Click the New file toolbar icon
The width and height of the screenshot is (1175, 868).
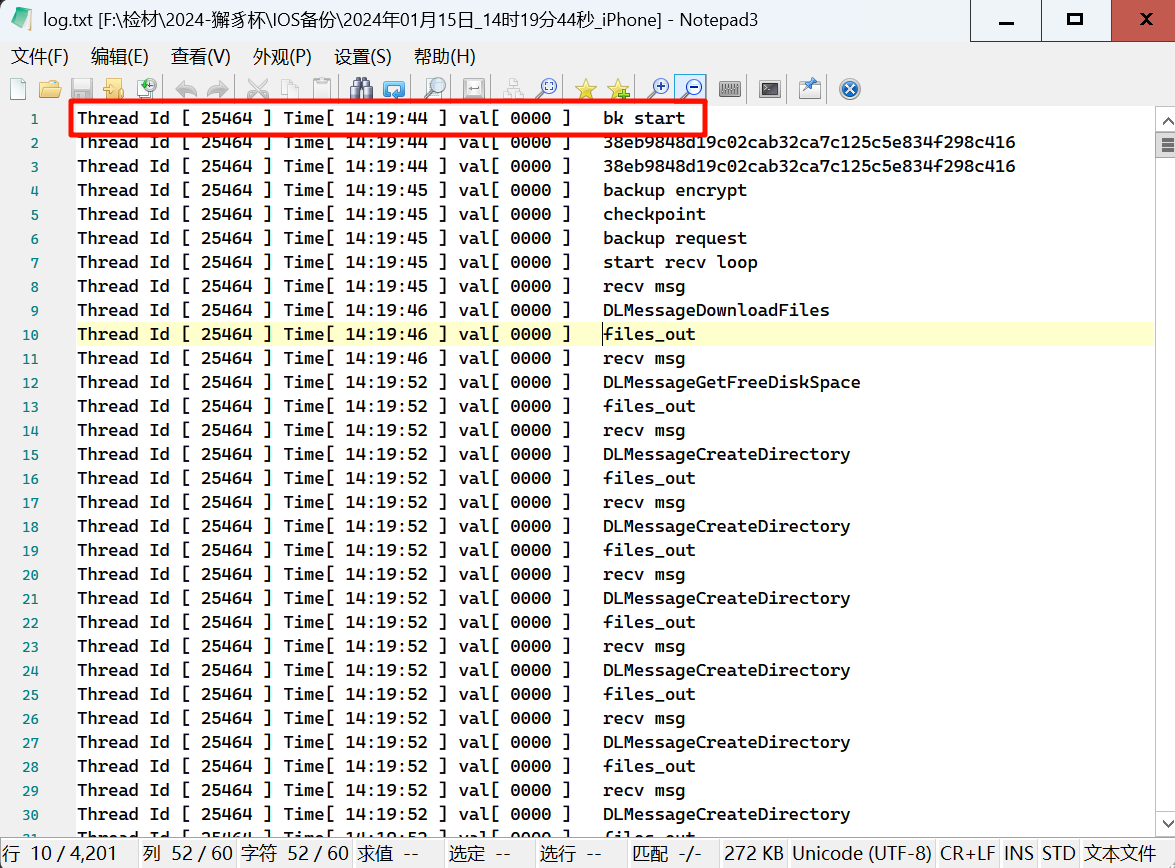[x=18, y=89]
